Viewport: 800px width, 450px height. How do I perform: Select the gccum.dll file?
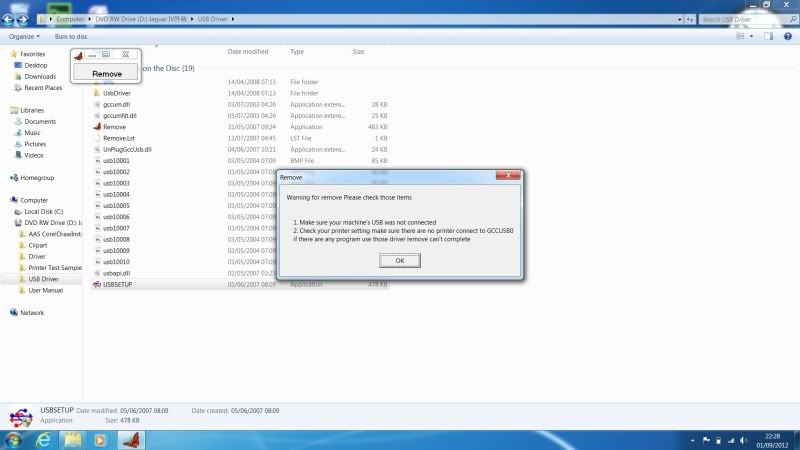[116, 104]
